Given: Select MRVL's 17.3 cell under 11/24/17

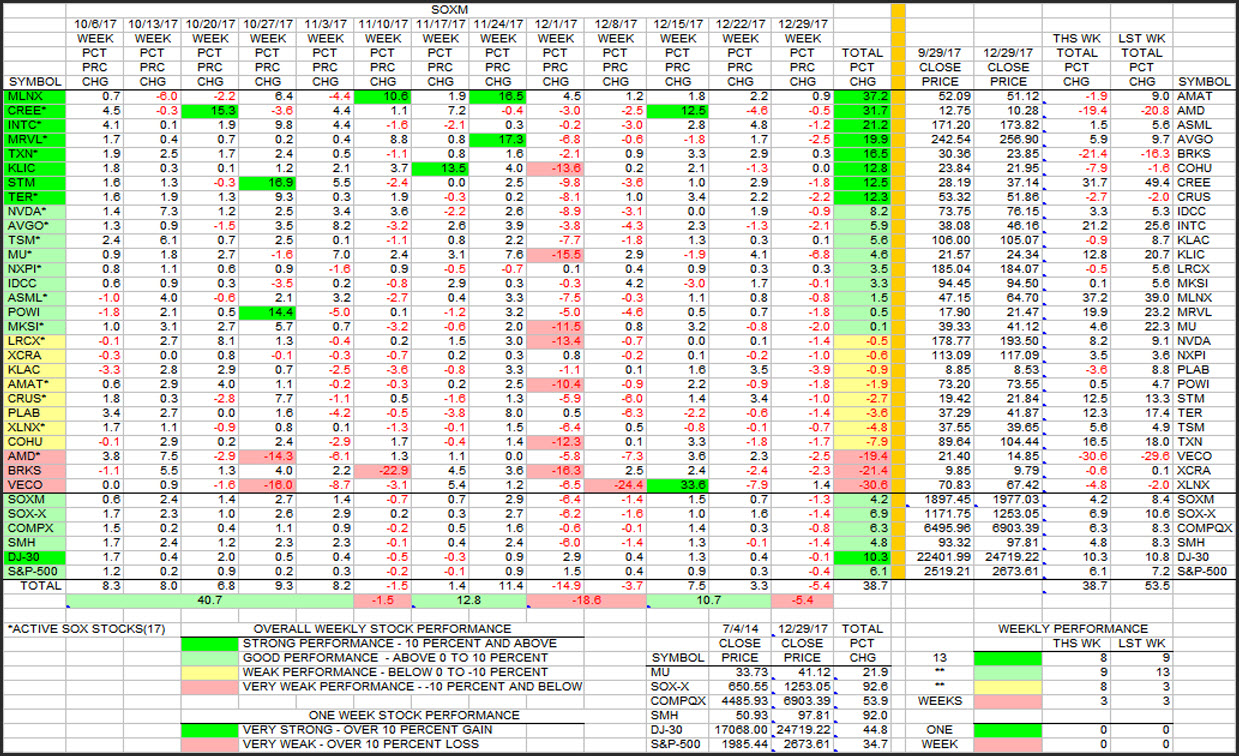Looking at the screenshot, I should pyautogui.click(x=497, y=140).
